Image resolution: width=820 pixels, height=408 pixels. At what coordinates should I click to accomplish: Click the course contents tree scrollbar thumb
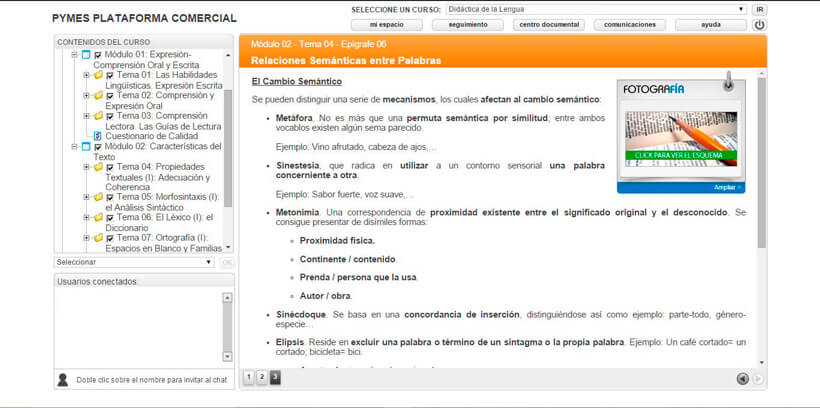click(x=228, y=148)
